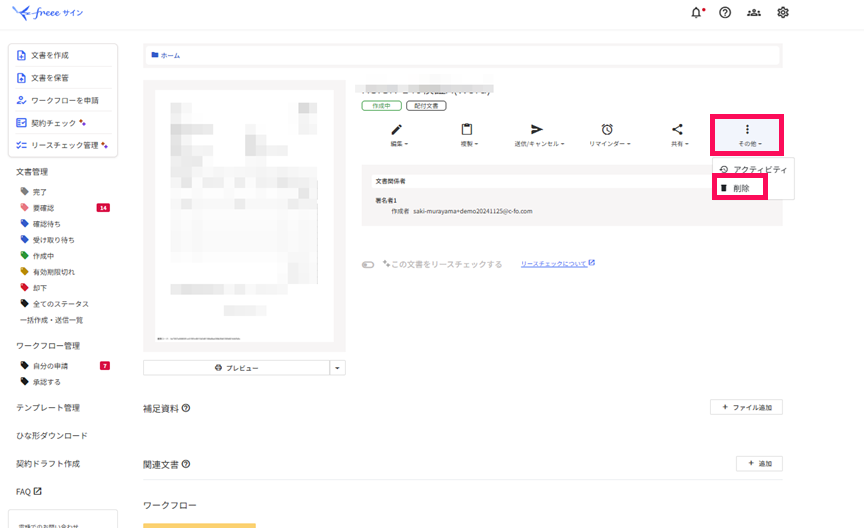This screenshot has width=864, height=528.
Task: Toggle この文書をリースチェックする switch
Action: (x=368, y=265)
